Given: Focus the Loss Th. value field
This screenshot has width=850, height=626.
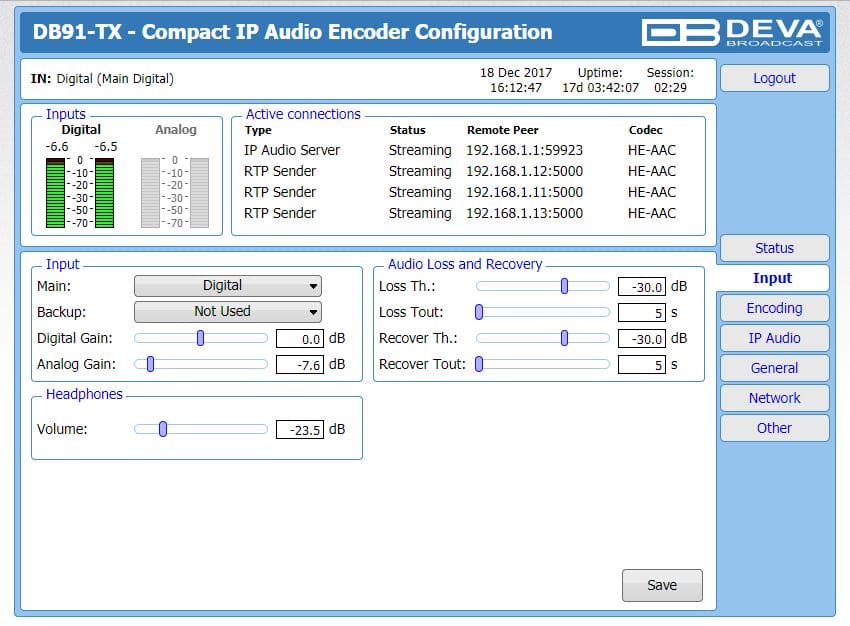Looking at the screenshot, I should (x=642, y=287).
